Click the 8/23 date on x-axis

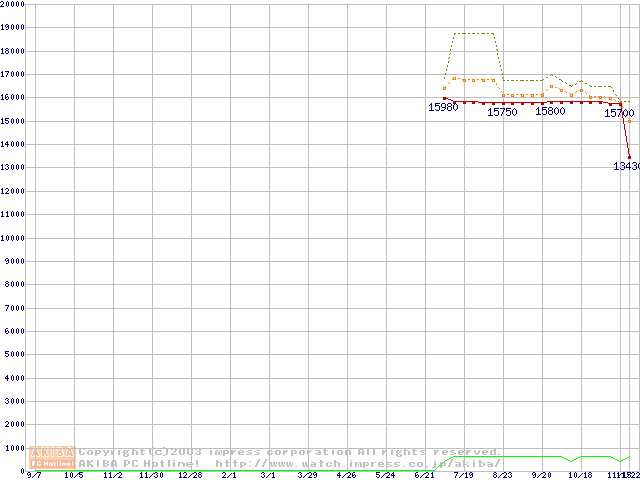(x=502, y=476)
